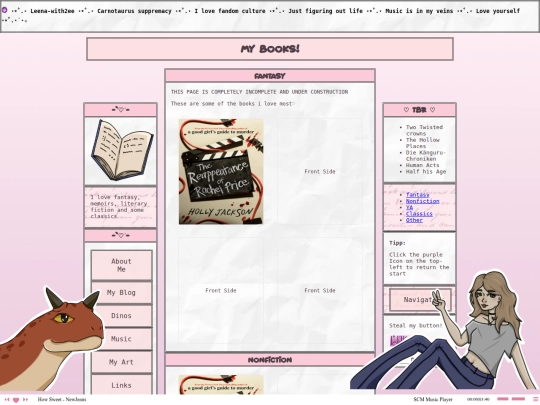Adjust the music player volume bar

coord(518,399)
